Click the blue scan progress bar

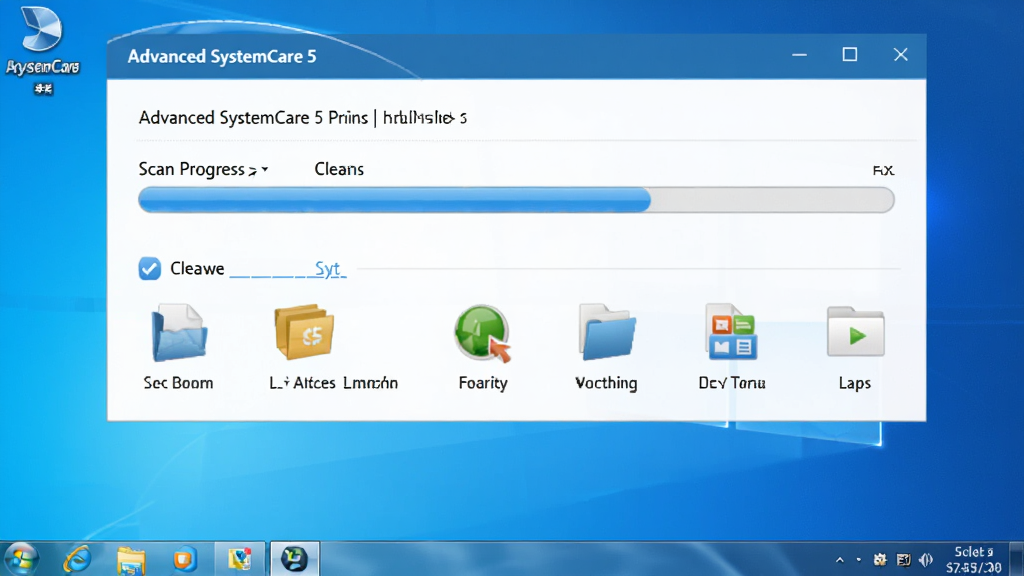click(x=516, y=200)
